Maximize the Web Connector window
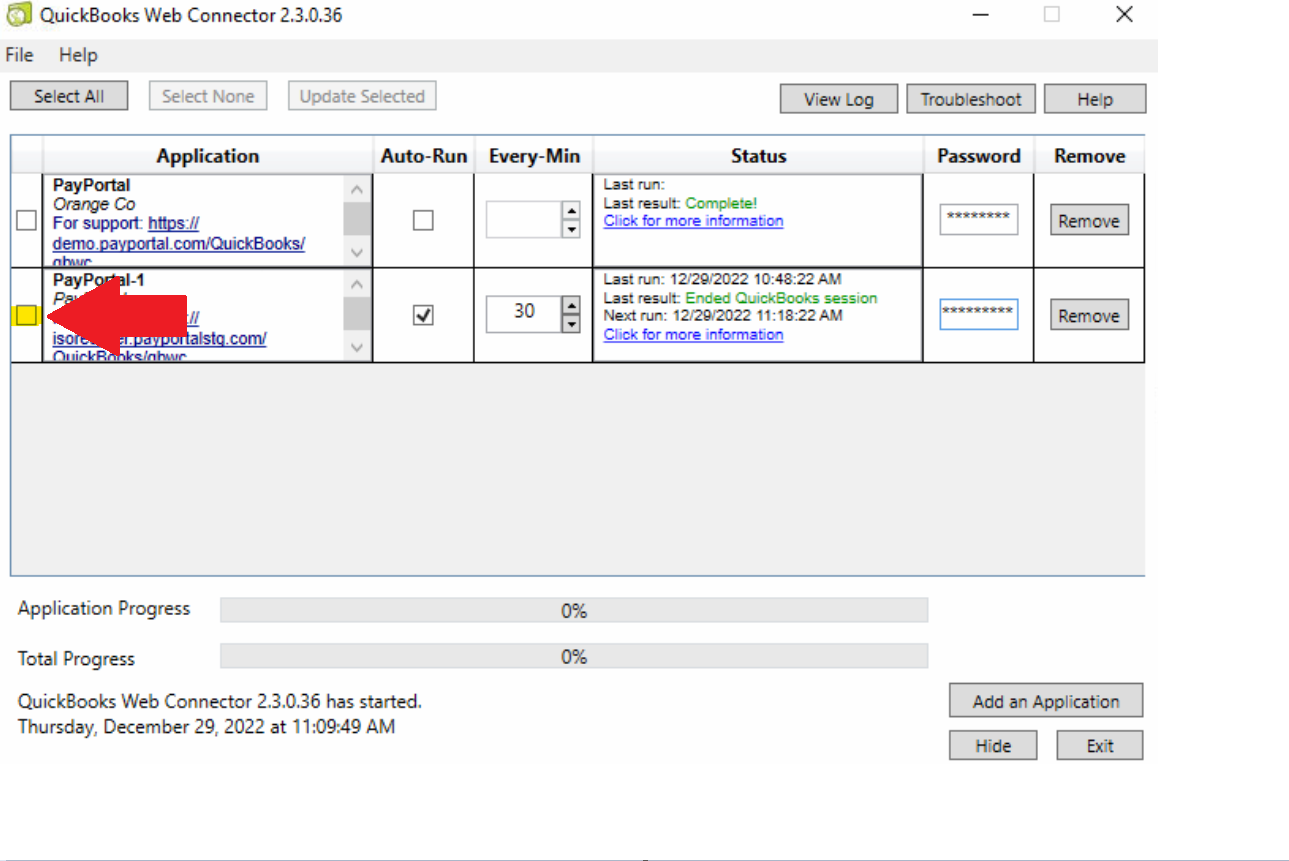Screen dimensions: 1289x861 click(1051, 15)
